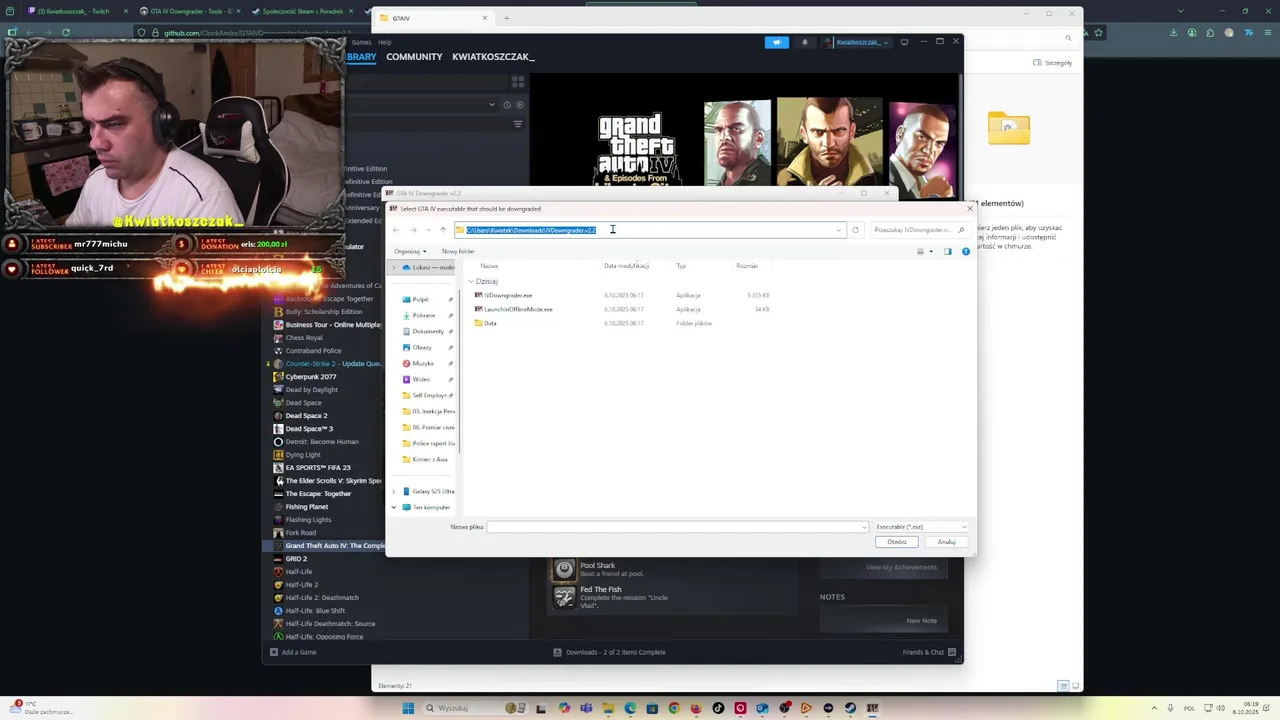Toggle the preview pane in file dialog
The image size is (1280, 720).
(x=948, y=251)
